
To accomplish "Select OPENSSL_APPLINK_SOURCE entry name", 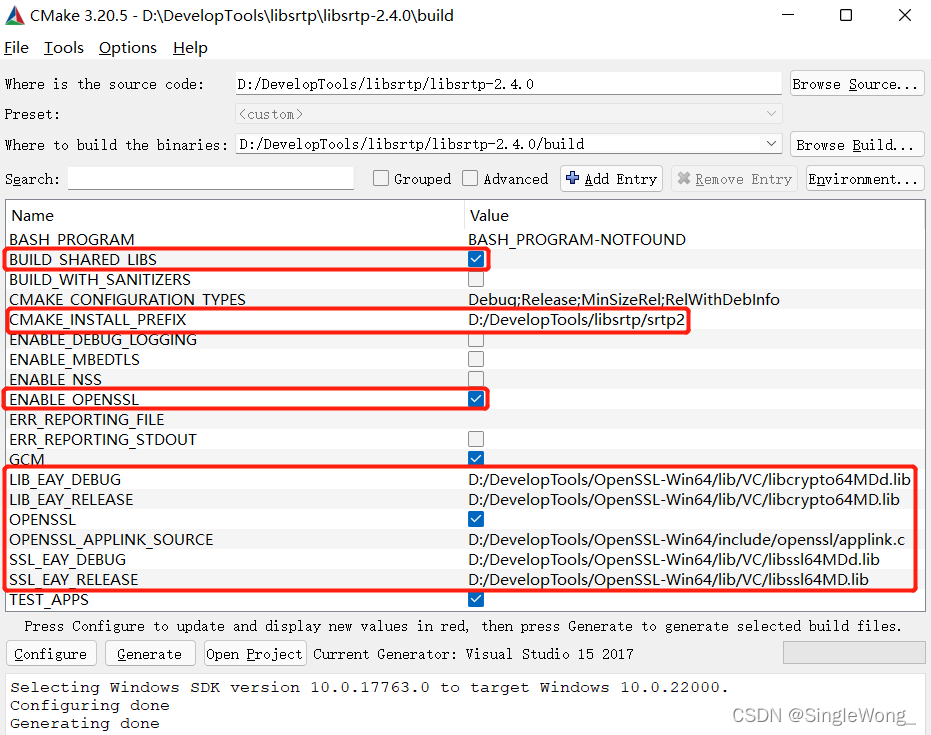I will pos(111,540).
